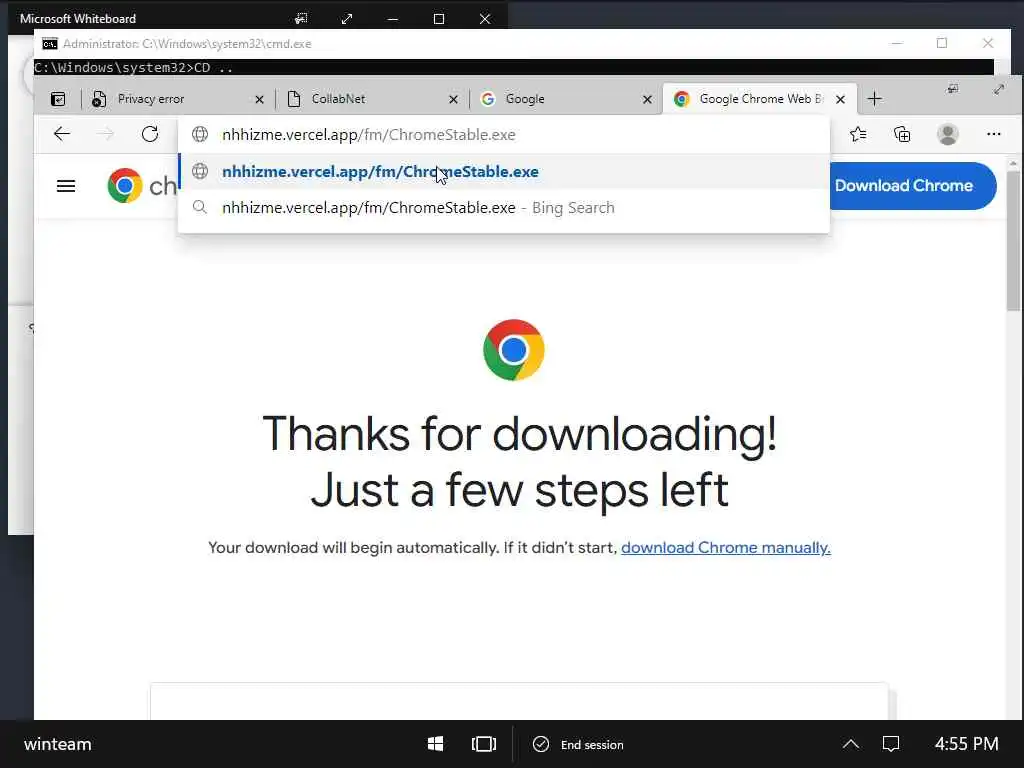Close the Privacy error tab

[x=259, y=99]
